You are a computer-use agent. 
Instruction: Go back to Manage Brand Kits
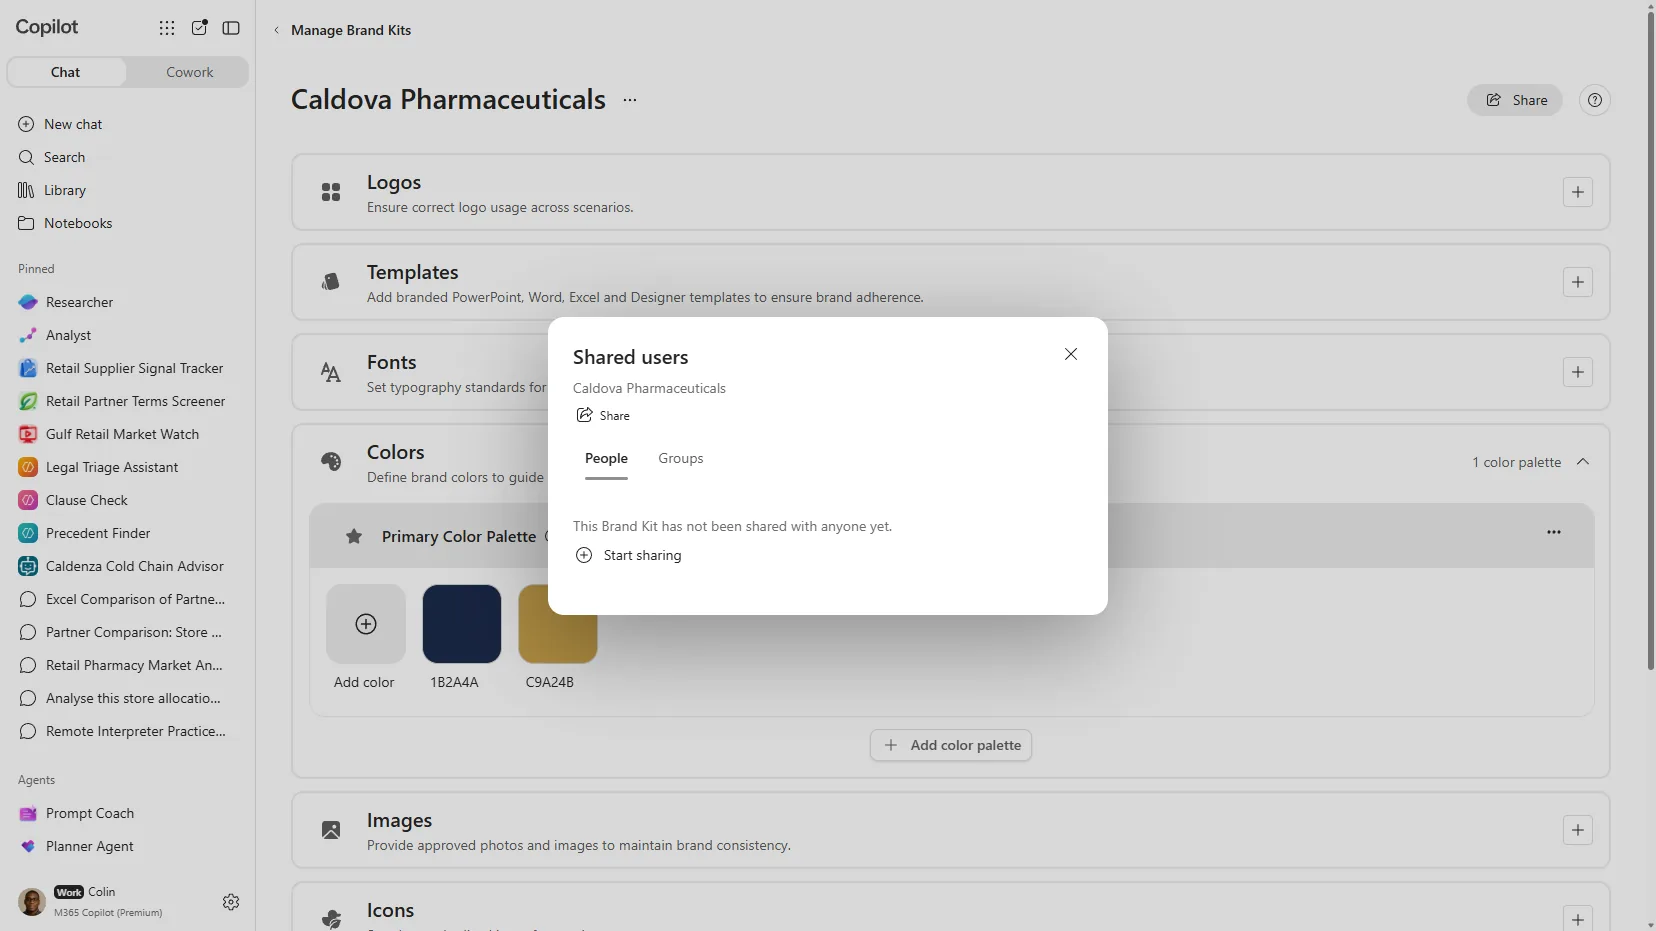pos(342,30)
